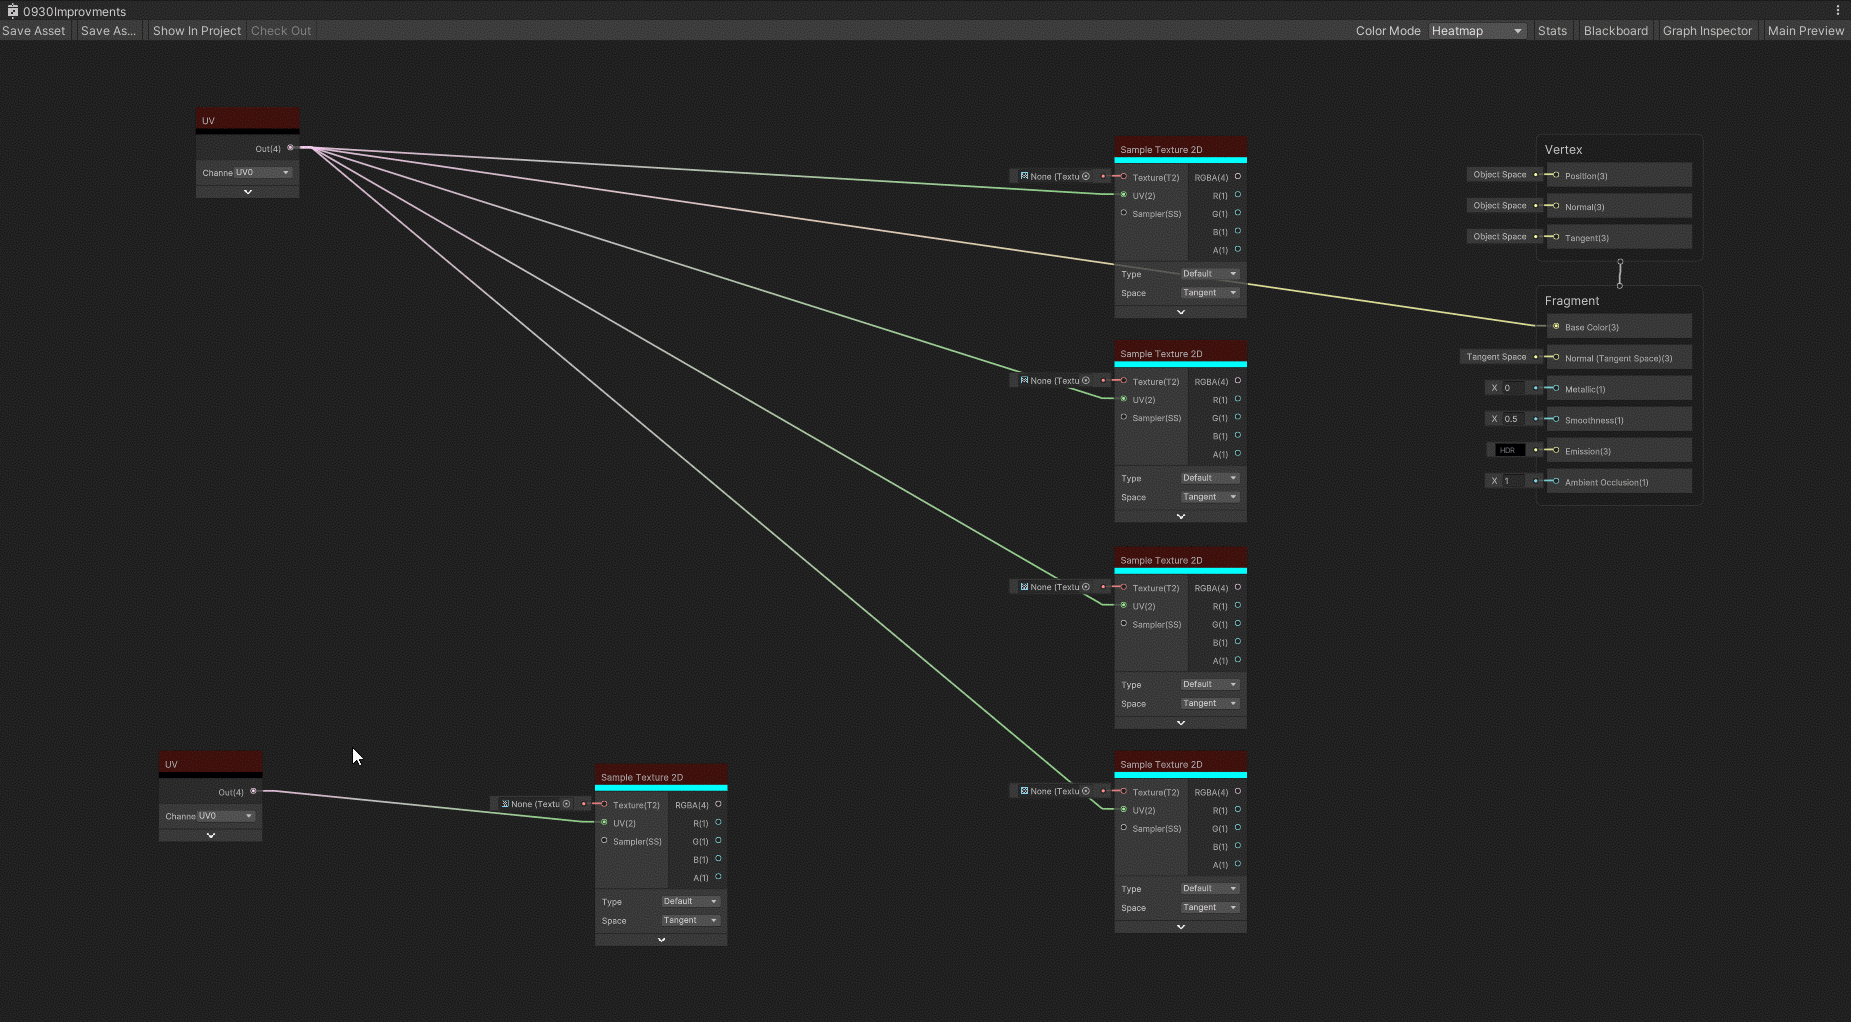This screenshot has width=1851, height=1022.
Task: Click the kebab menu icon in the top-right corner
Action: (x=1837, y=10)
